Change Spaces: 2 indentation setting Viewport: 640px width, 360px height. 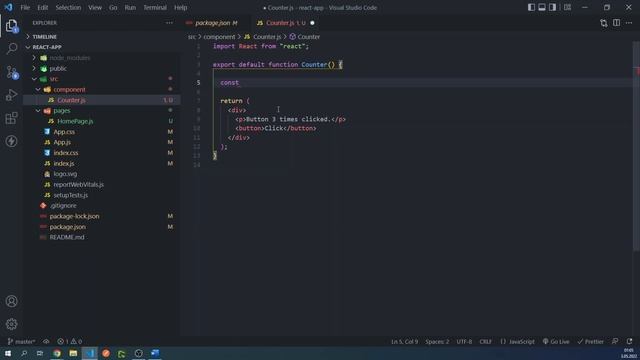coord(437,341)
